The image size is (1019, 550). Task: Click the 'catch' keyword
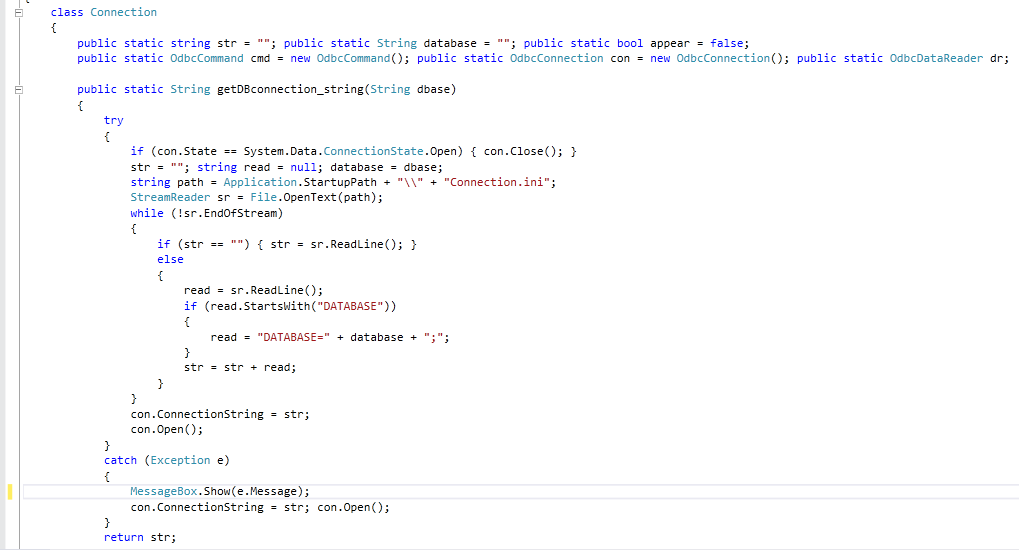click(x=120, y=461)
